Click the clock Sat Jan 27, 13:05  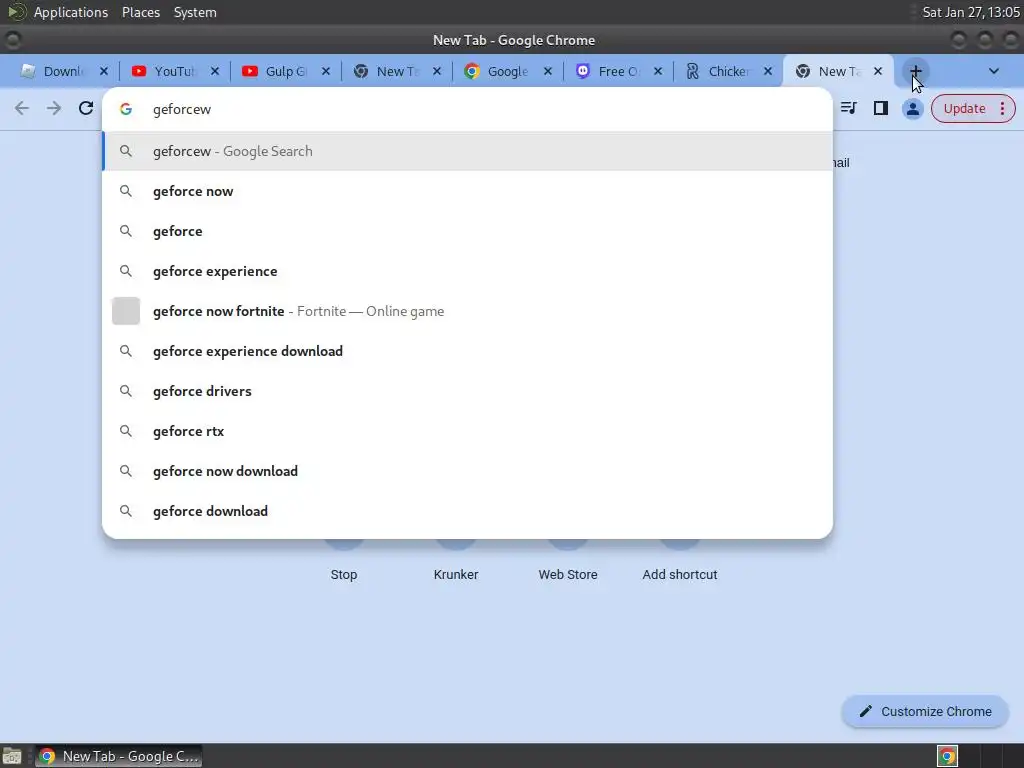pyautogui.click(x=970, y=12)
